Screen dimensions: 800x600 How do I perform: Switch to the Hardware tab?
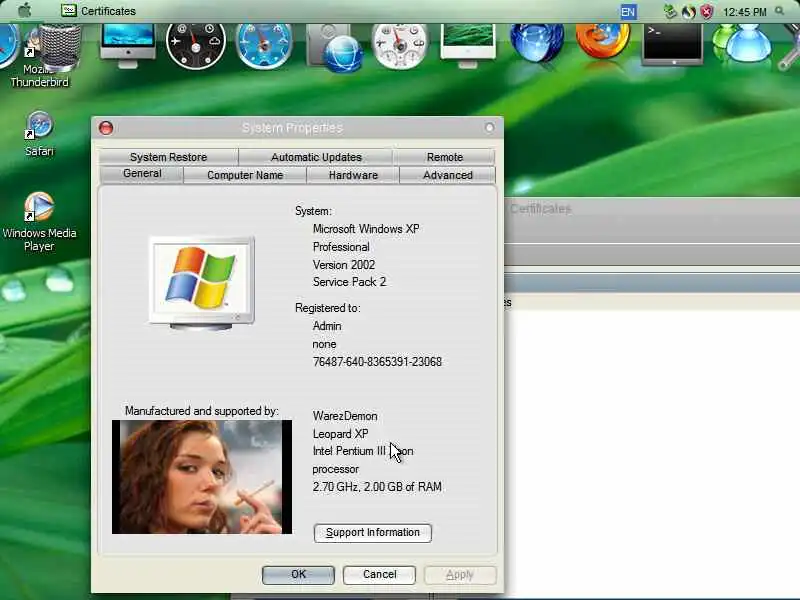point(353,175)
